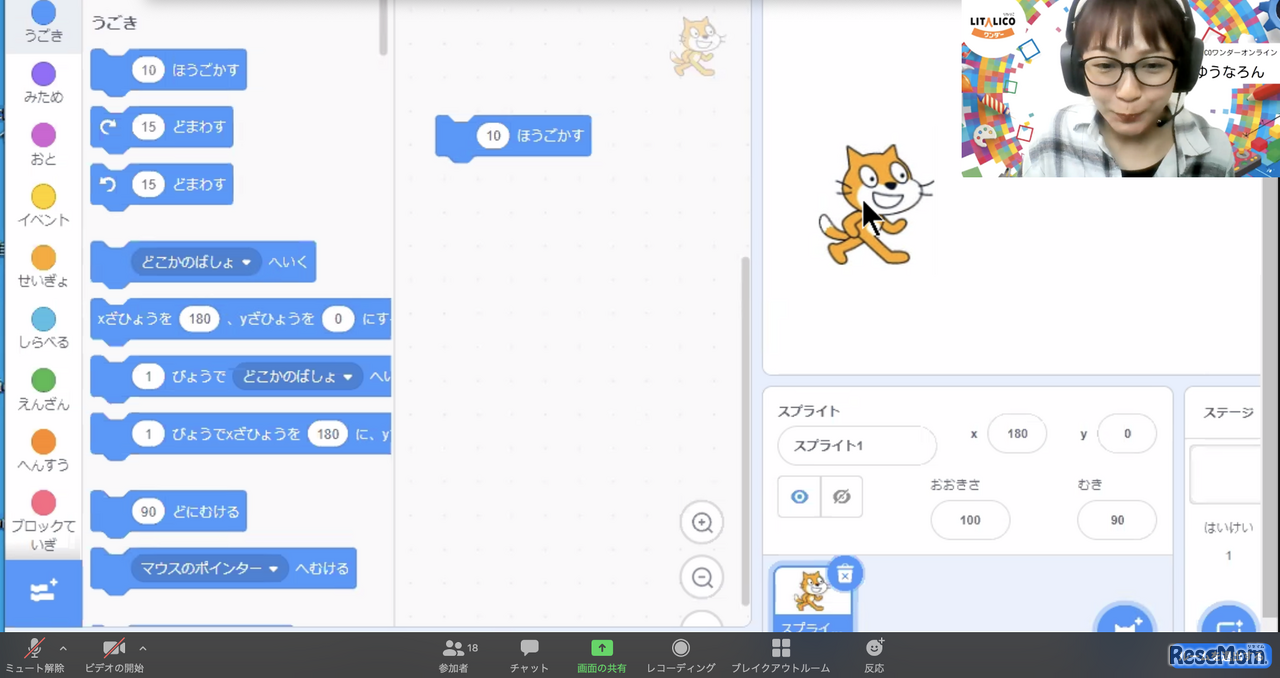Open the イベント block category
The width and height of the screenshot is (1280, 678).
pyautogui.click(x=42, y=203)
